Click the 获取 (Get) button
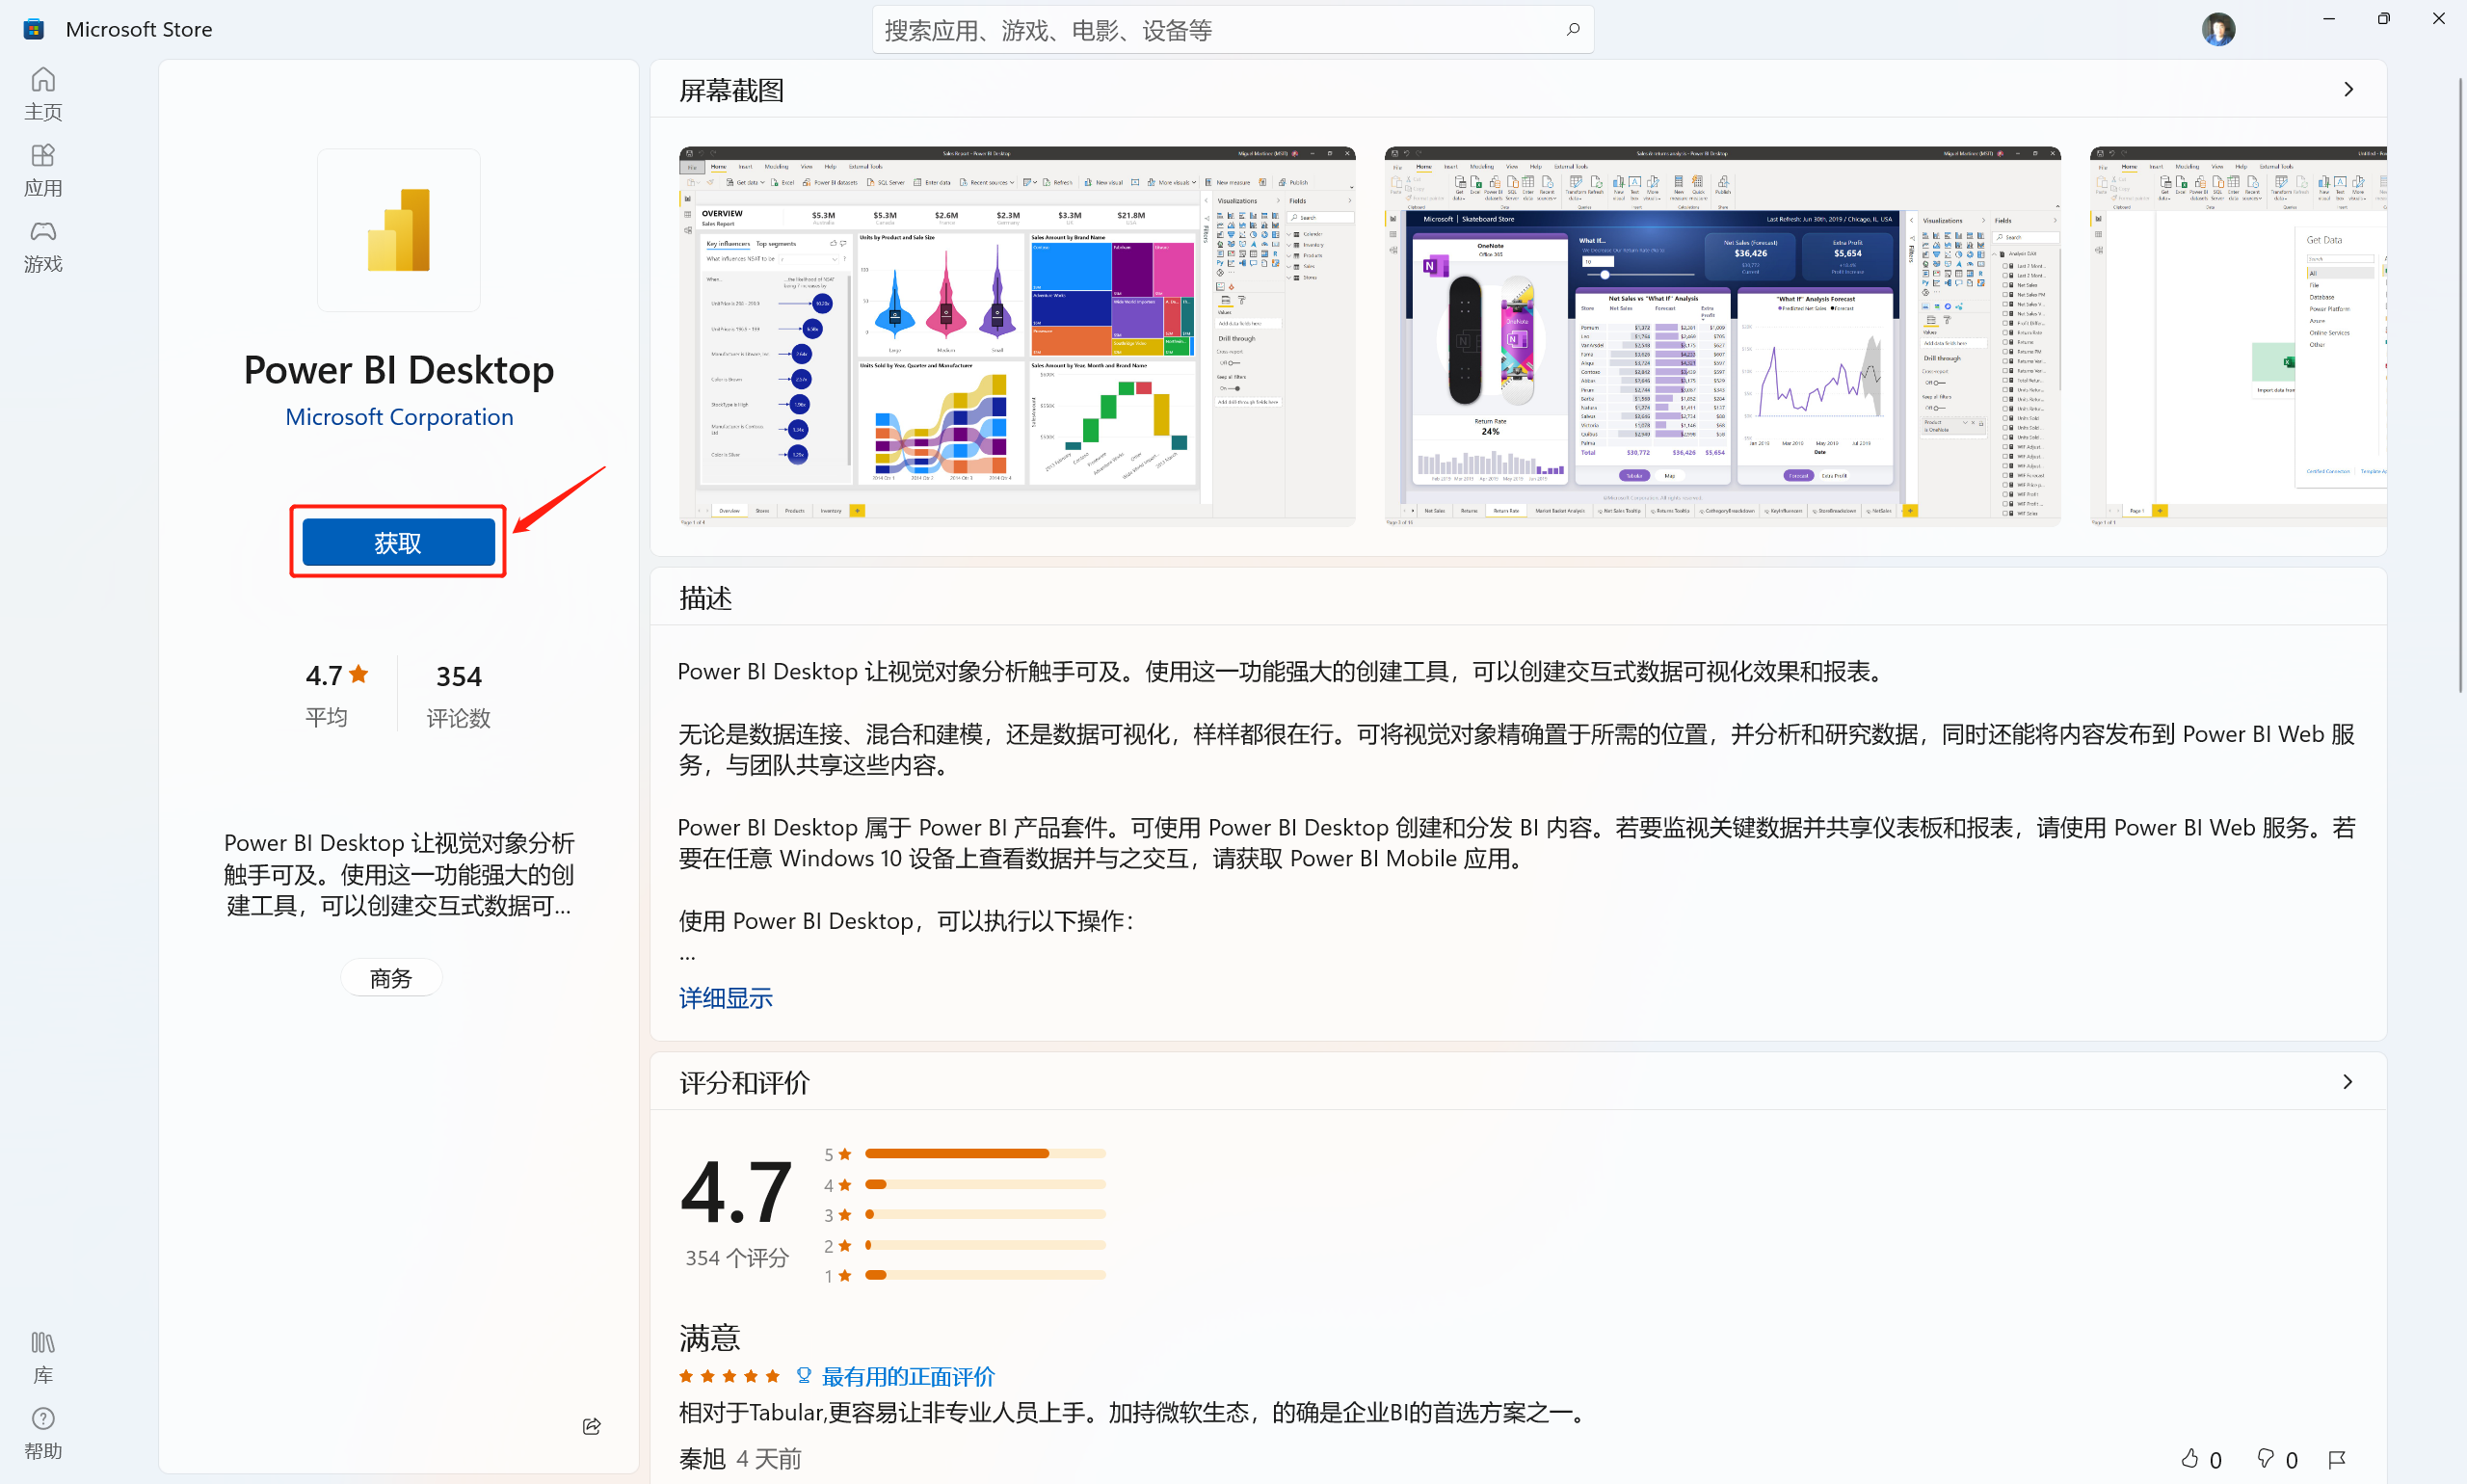This screenshot has width=2467, height=1484. point(398,542)
